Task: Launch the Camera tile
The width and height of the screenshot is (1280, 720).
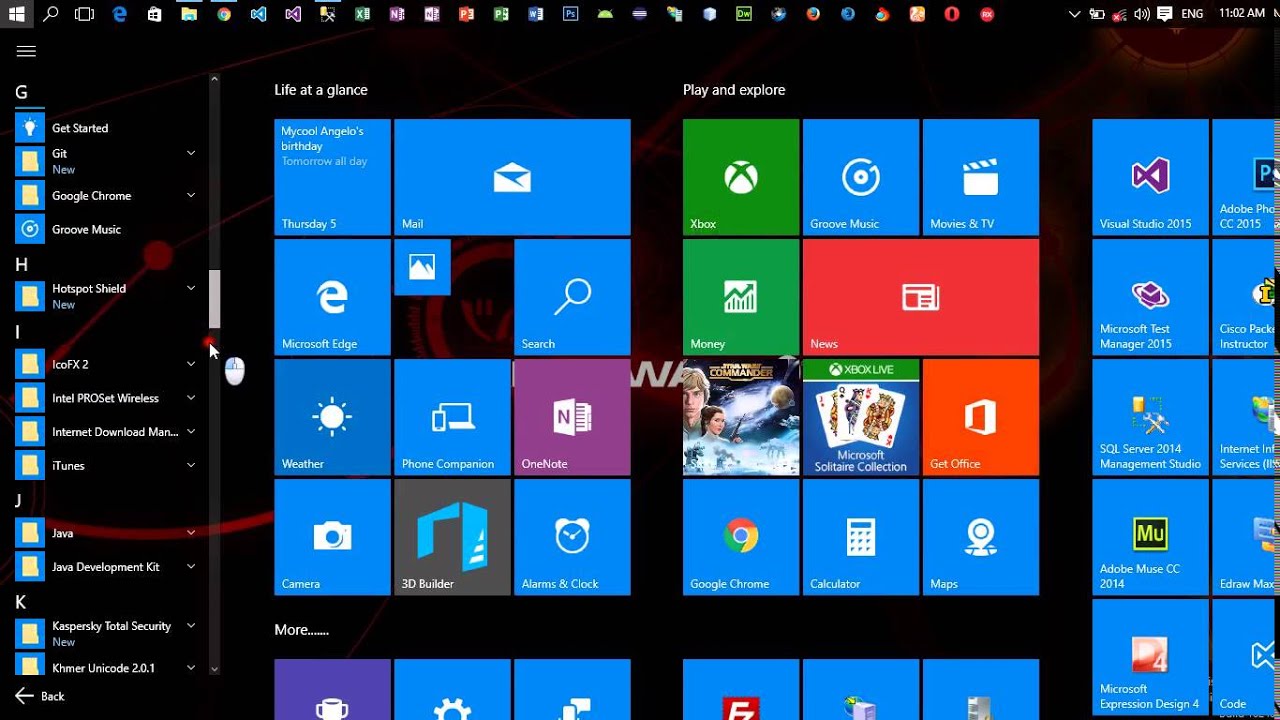Action: [x=332, y=537]
